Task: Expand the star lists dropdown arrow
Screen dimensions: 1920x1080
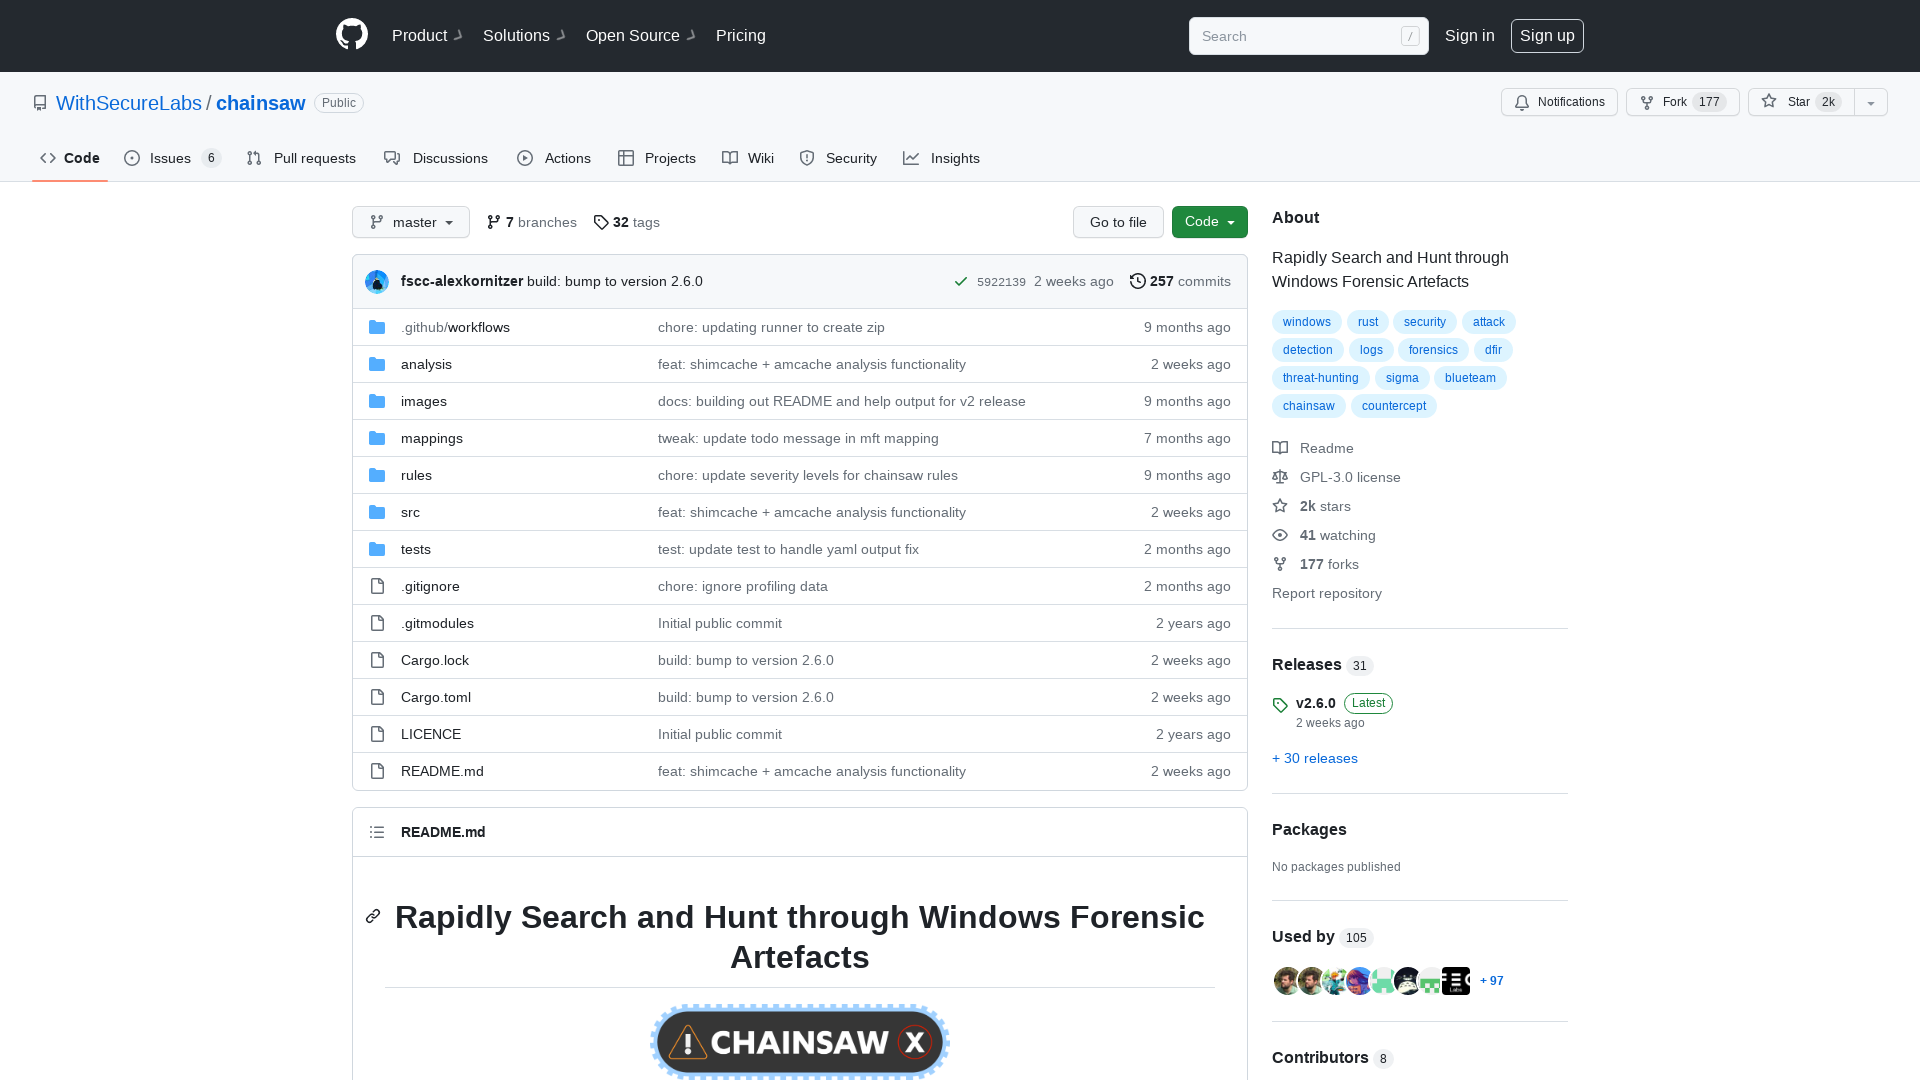Action: coord(1871,102)
